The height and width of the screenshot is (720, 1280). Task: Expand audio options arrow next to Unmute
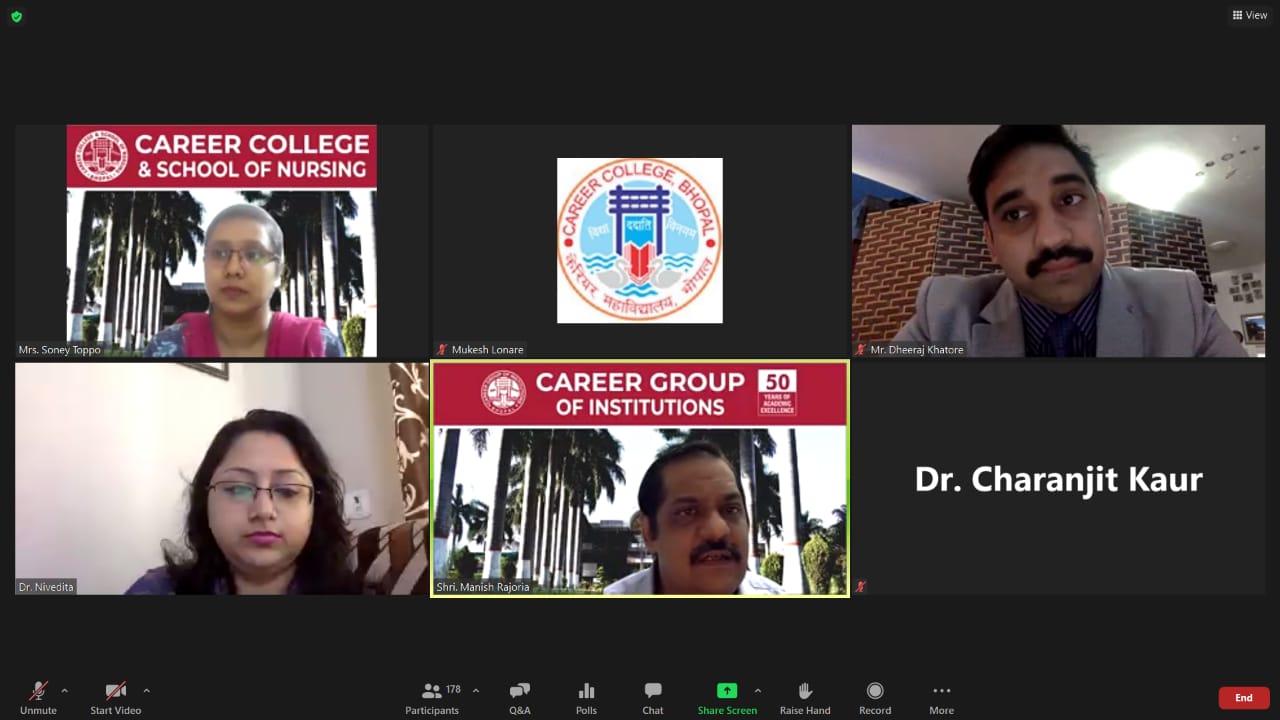(x=65, y=690)
